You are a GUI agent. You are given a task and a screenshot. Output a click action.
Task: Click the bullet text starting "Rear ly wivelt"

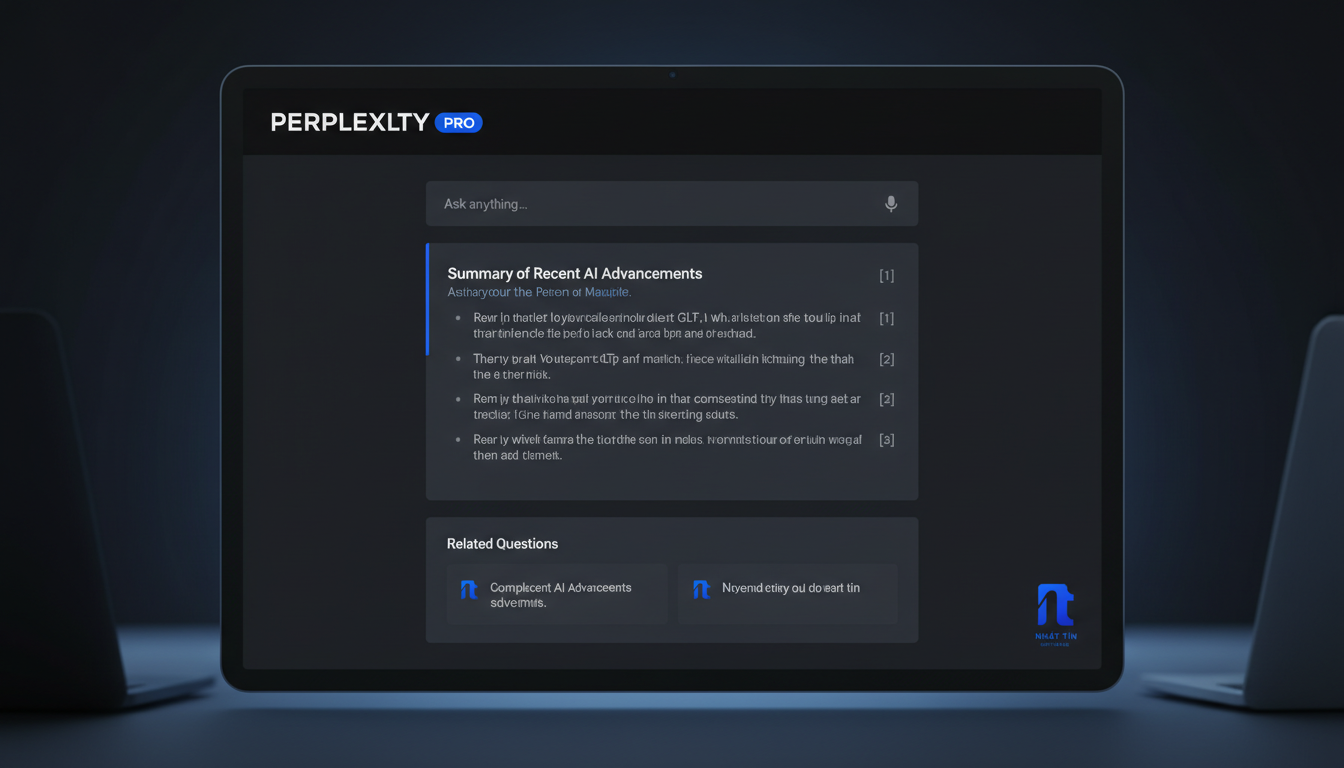tap(667, 447)
